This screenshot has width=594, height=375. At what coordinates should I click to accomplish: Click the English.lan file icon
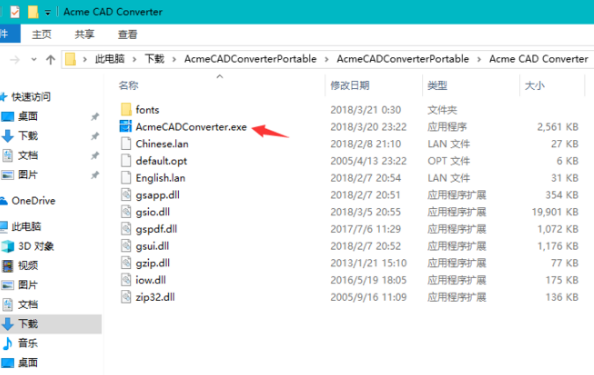[126, 178]
